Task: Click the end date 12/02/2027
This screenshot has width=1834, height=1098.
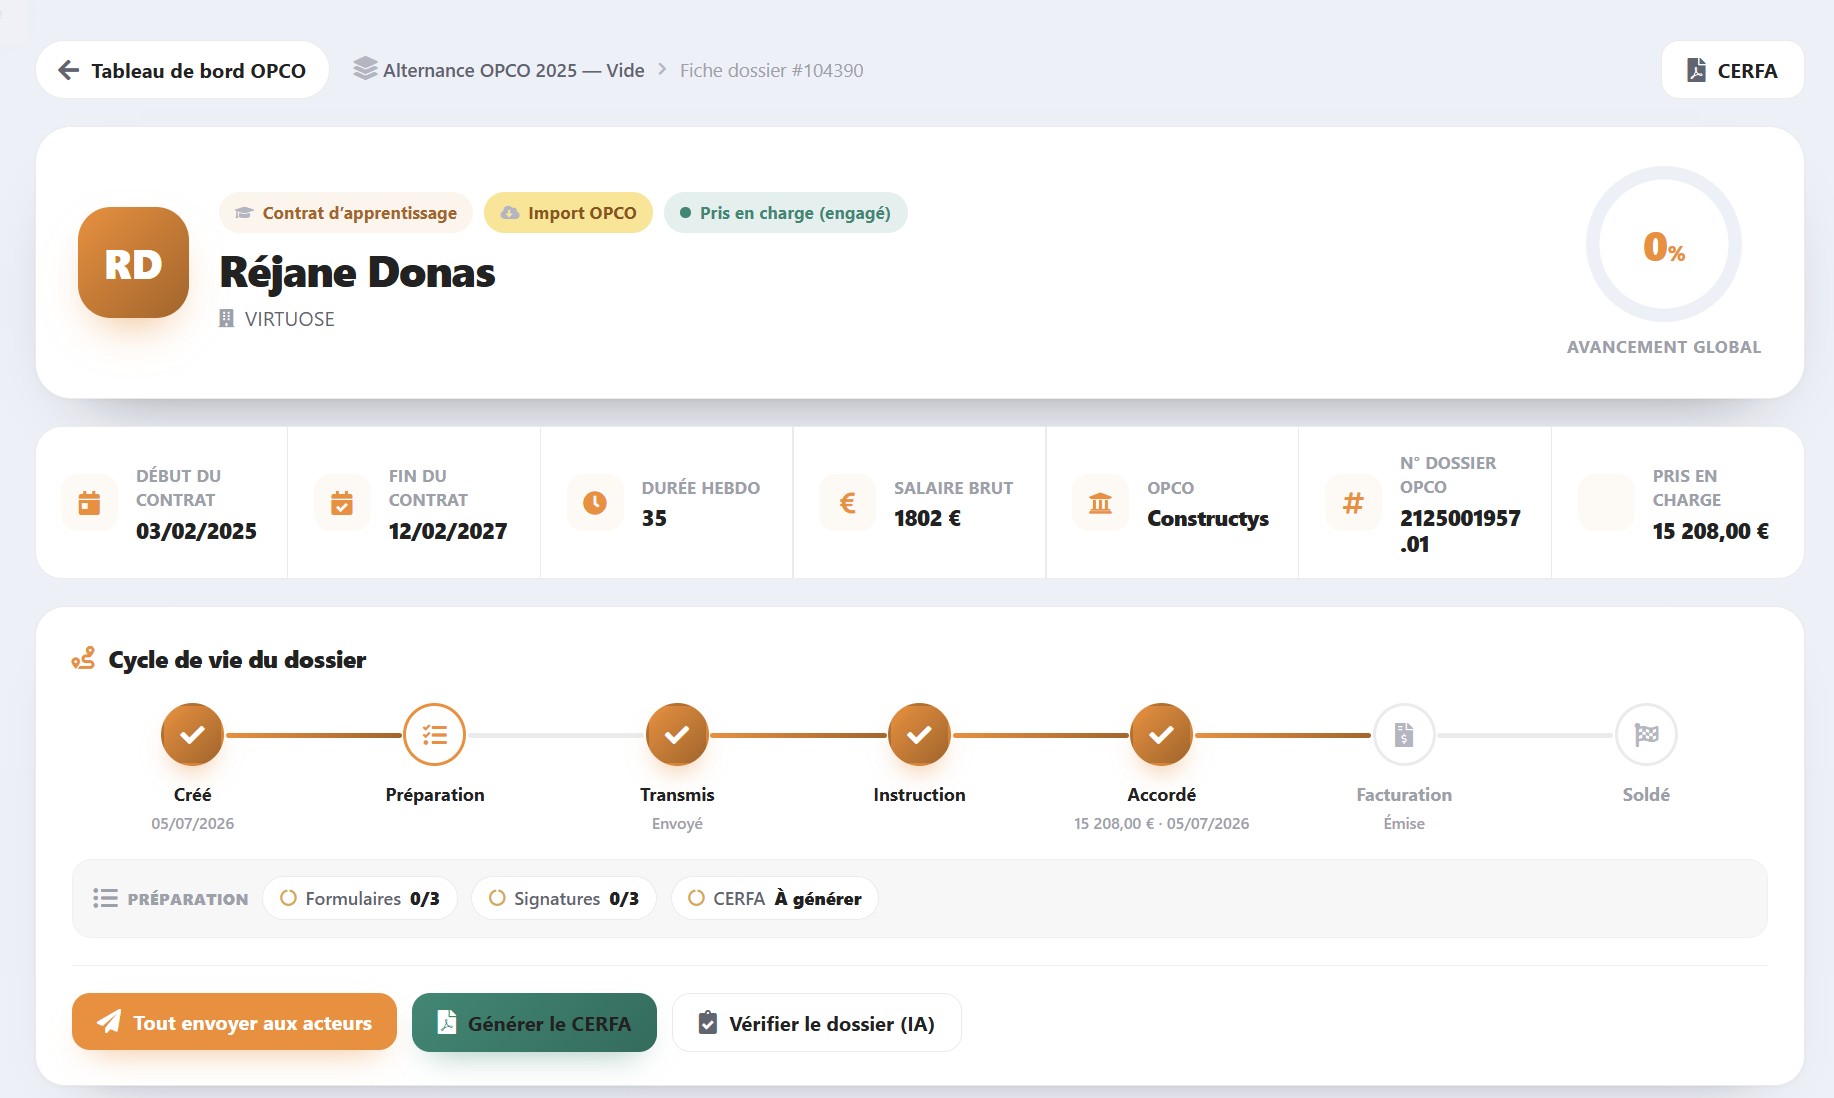Action: point(448,531)
